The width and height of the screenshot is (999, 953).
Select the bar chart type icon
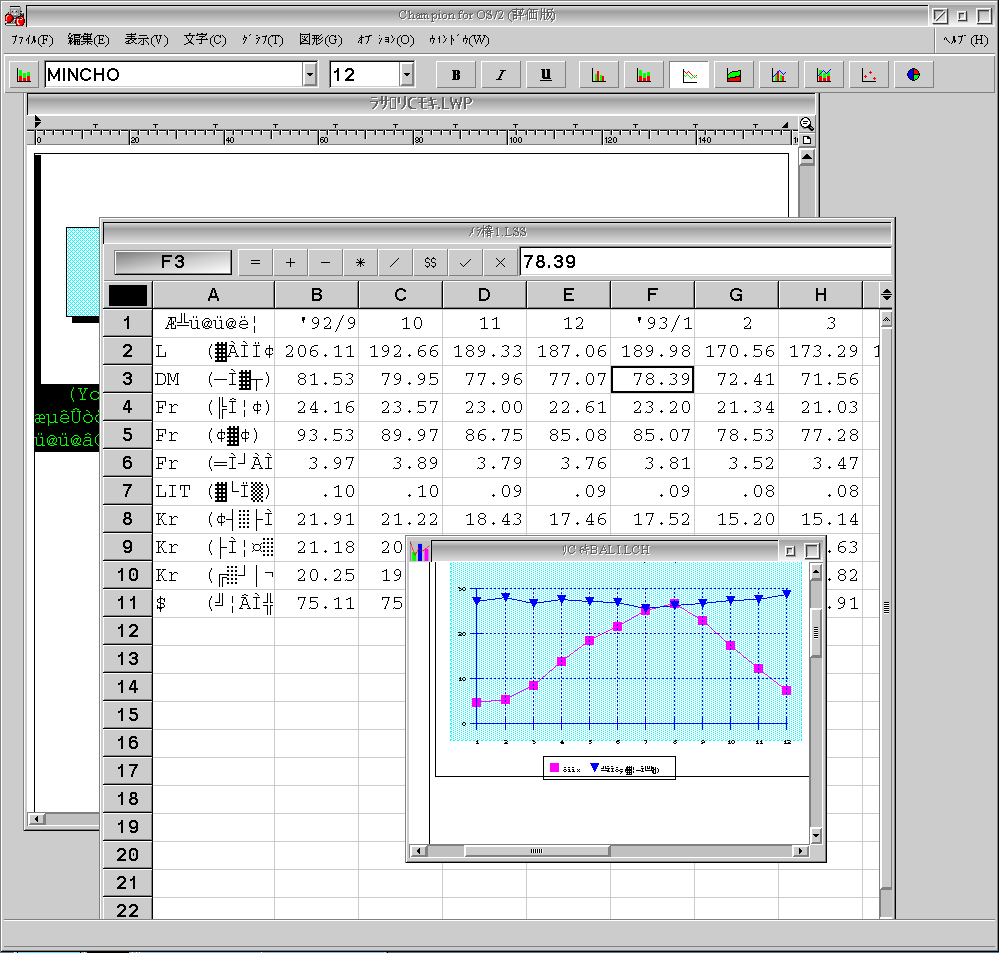pos(598,75)
